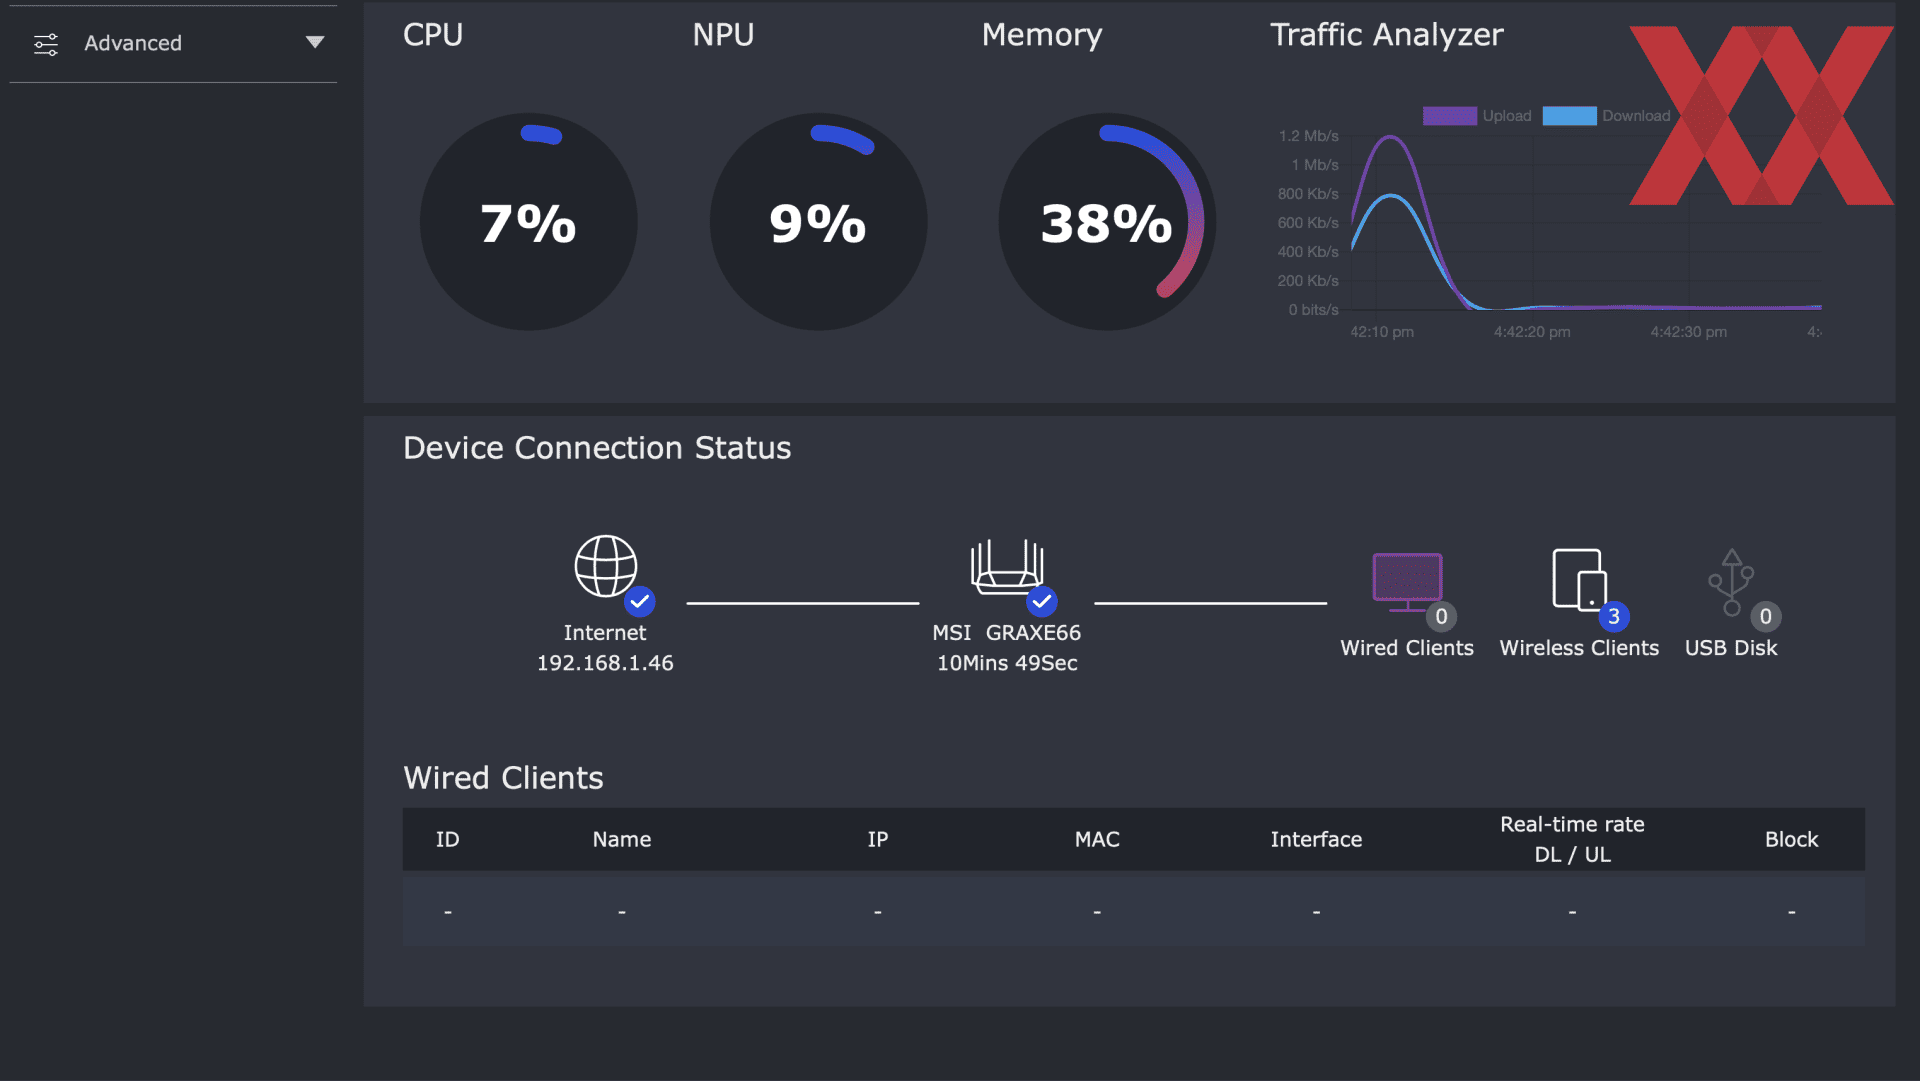Click the Memory title
1920x1081 pixels.
1042,35
